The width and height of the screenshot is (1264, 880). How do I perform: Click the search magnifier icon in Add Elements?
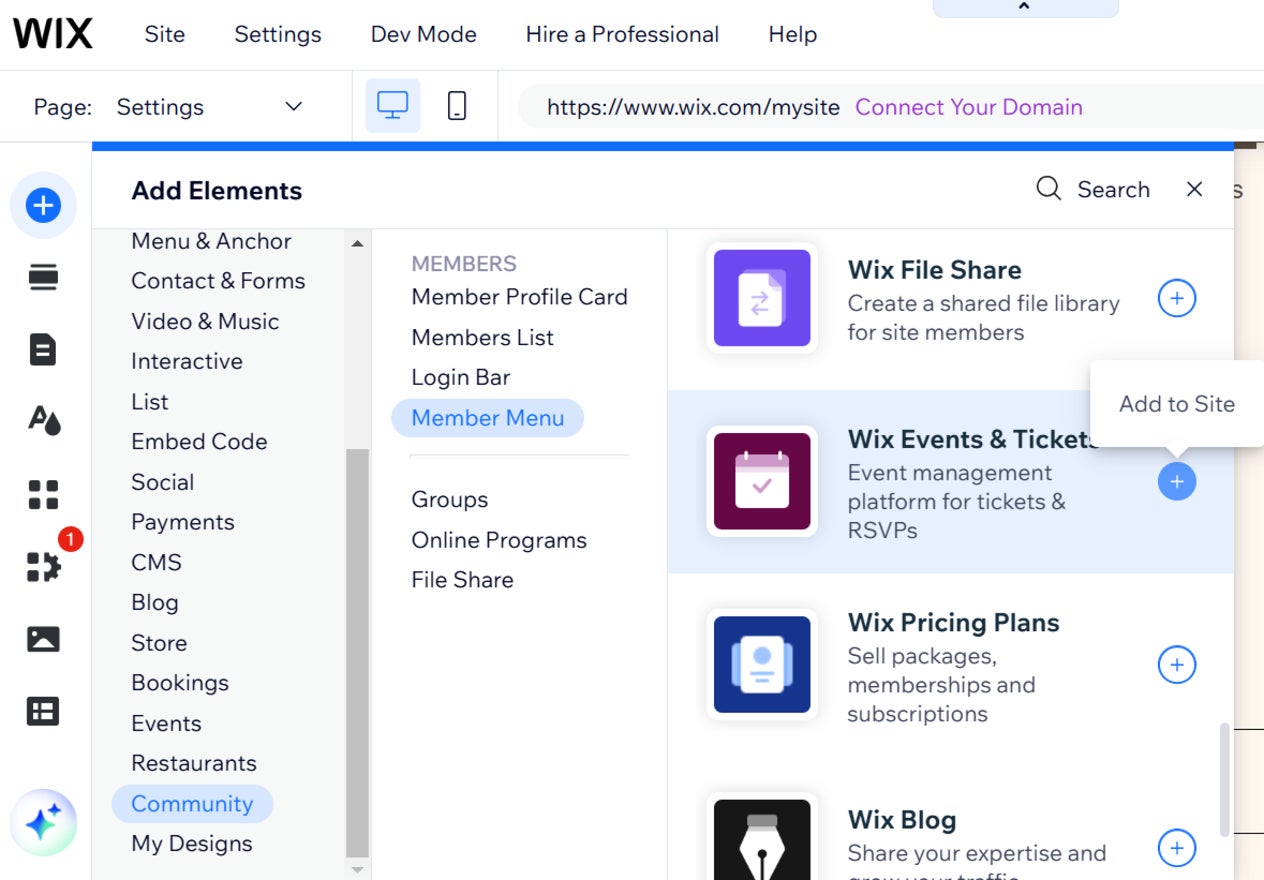click(1048, 189)
